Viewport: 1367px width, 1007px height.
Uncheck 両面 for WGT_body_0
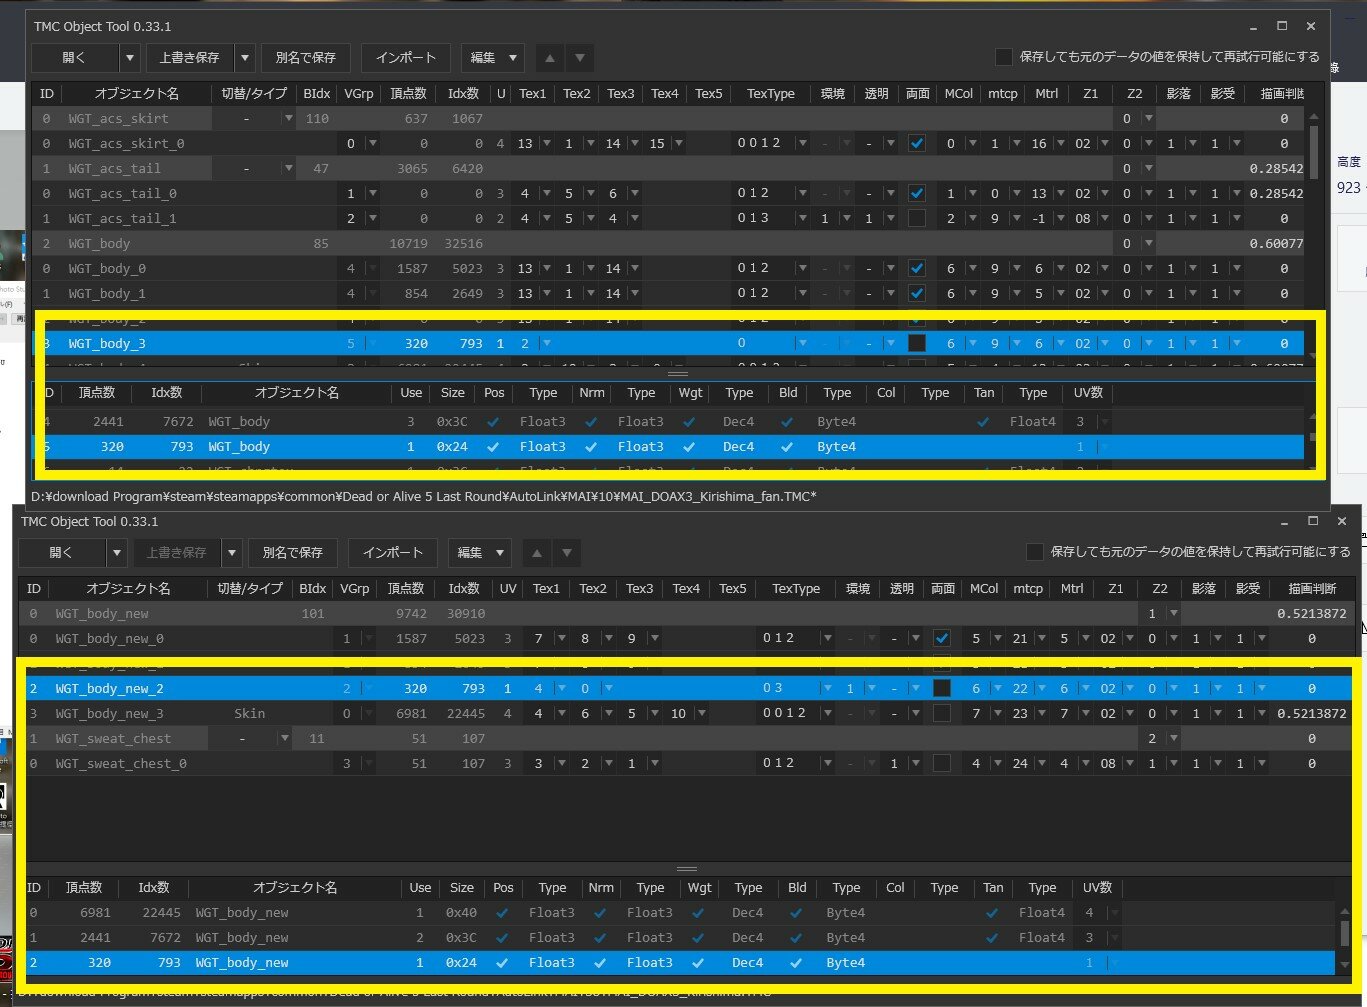coord(916,269)
